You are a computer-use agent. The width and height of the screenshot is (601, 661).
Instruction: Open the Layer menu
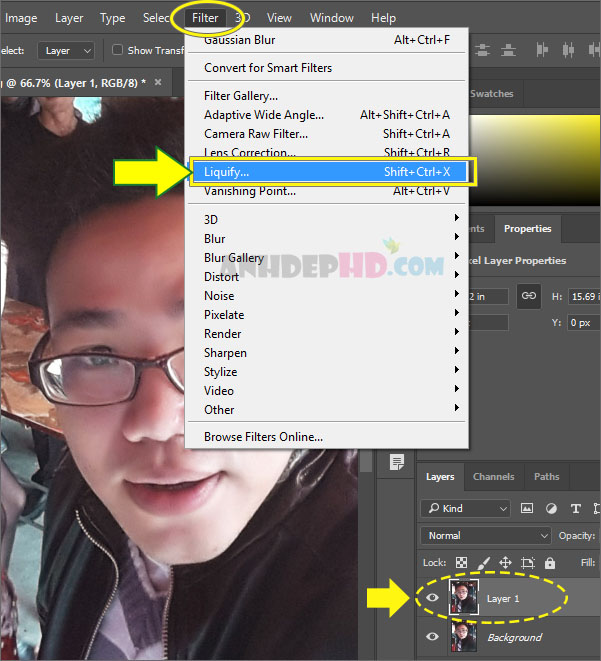69,18
